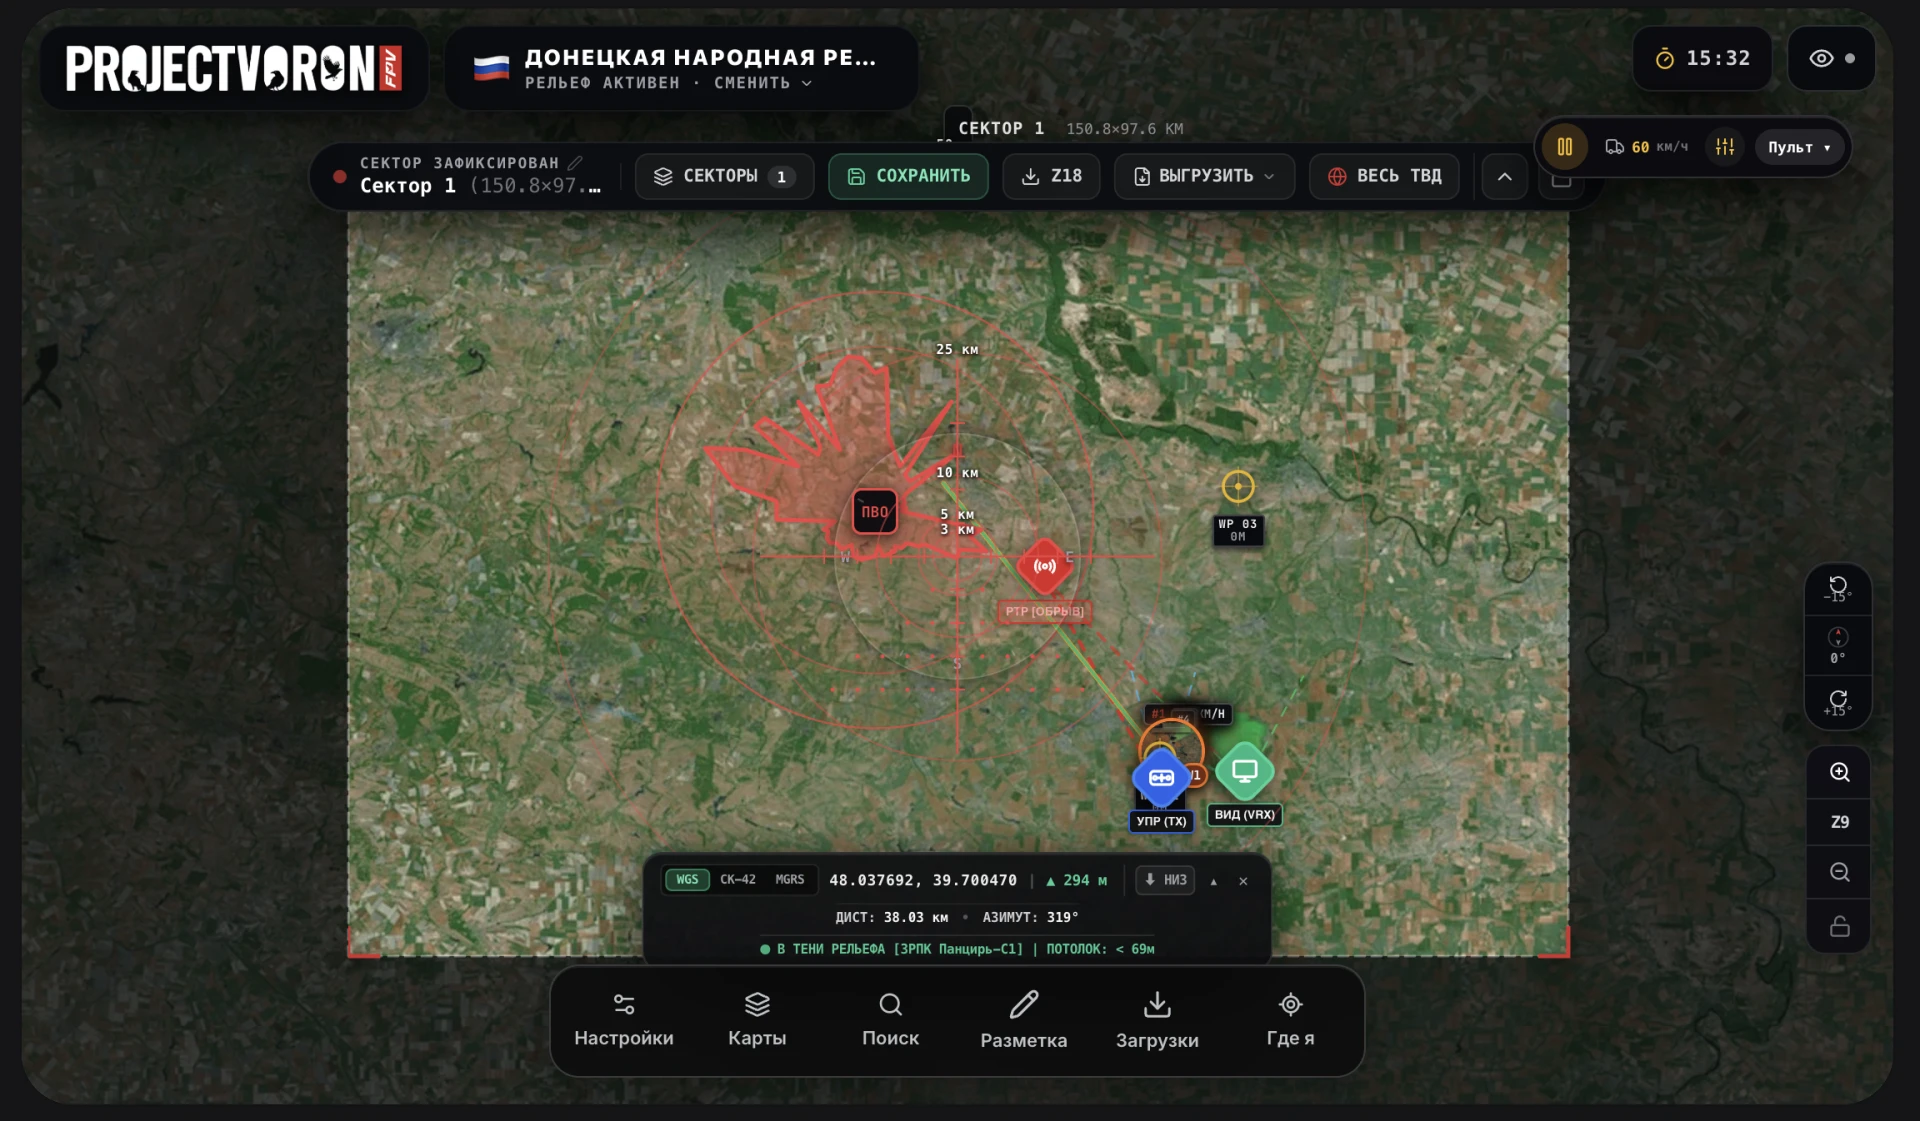Screen dimensions: 1920x1121
Task: Open the Секторы list button
Action: (x=724, y=176)
